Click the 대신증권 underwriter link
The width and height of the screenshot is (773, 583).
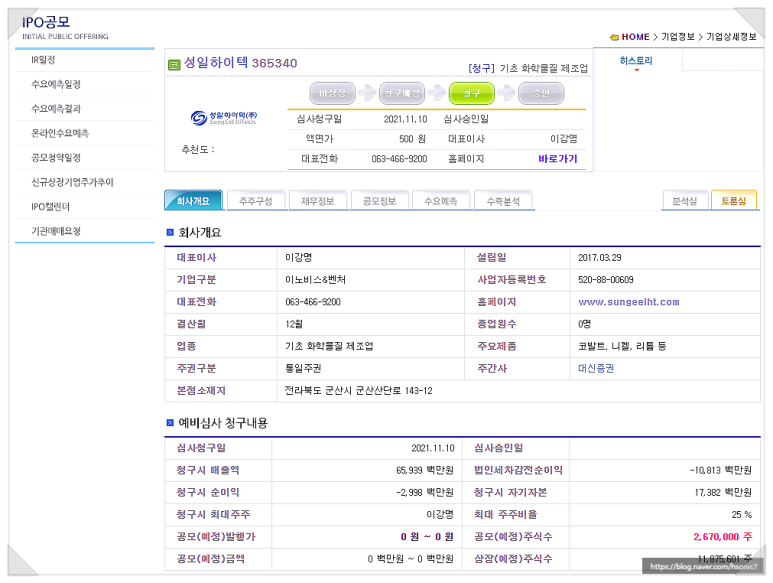(x=596, y=368)
